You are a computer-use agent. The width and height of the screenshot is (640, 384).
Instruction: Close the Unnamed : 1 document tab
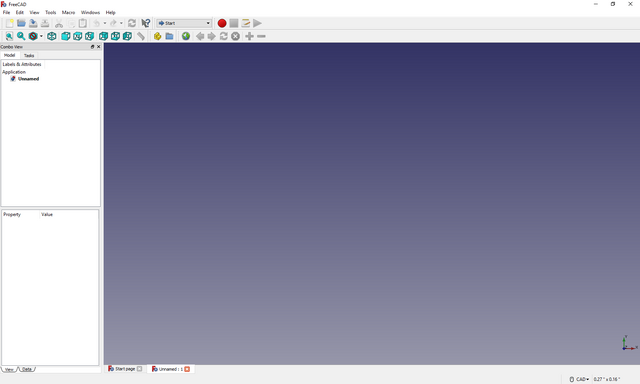[x=187, y=369]
